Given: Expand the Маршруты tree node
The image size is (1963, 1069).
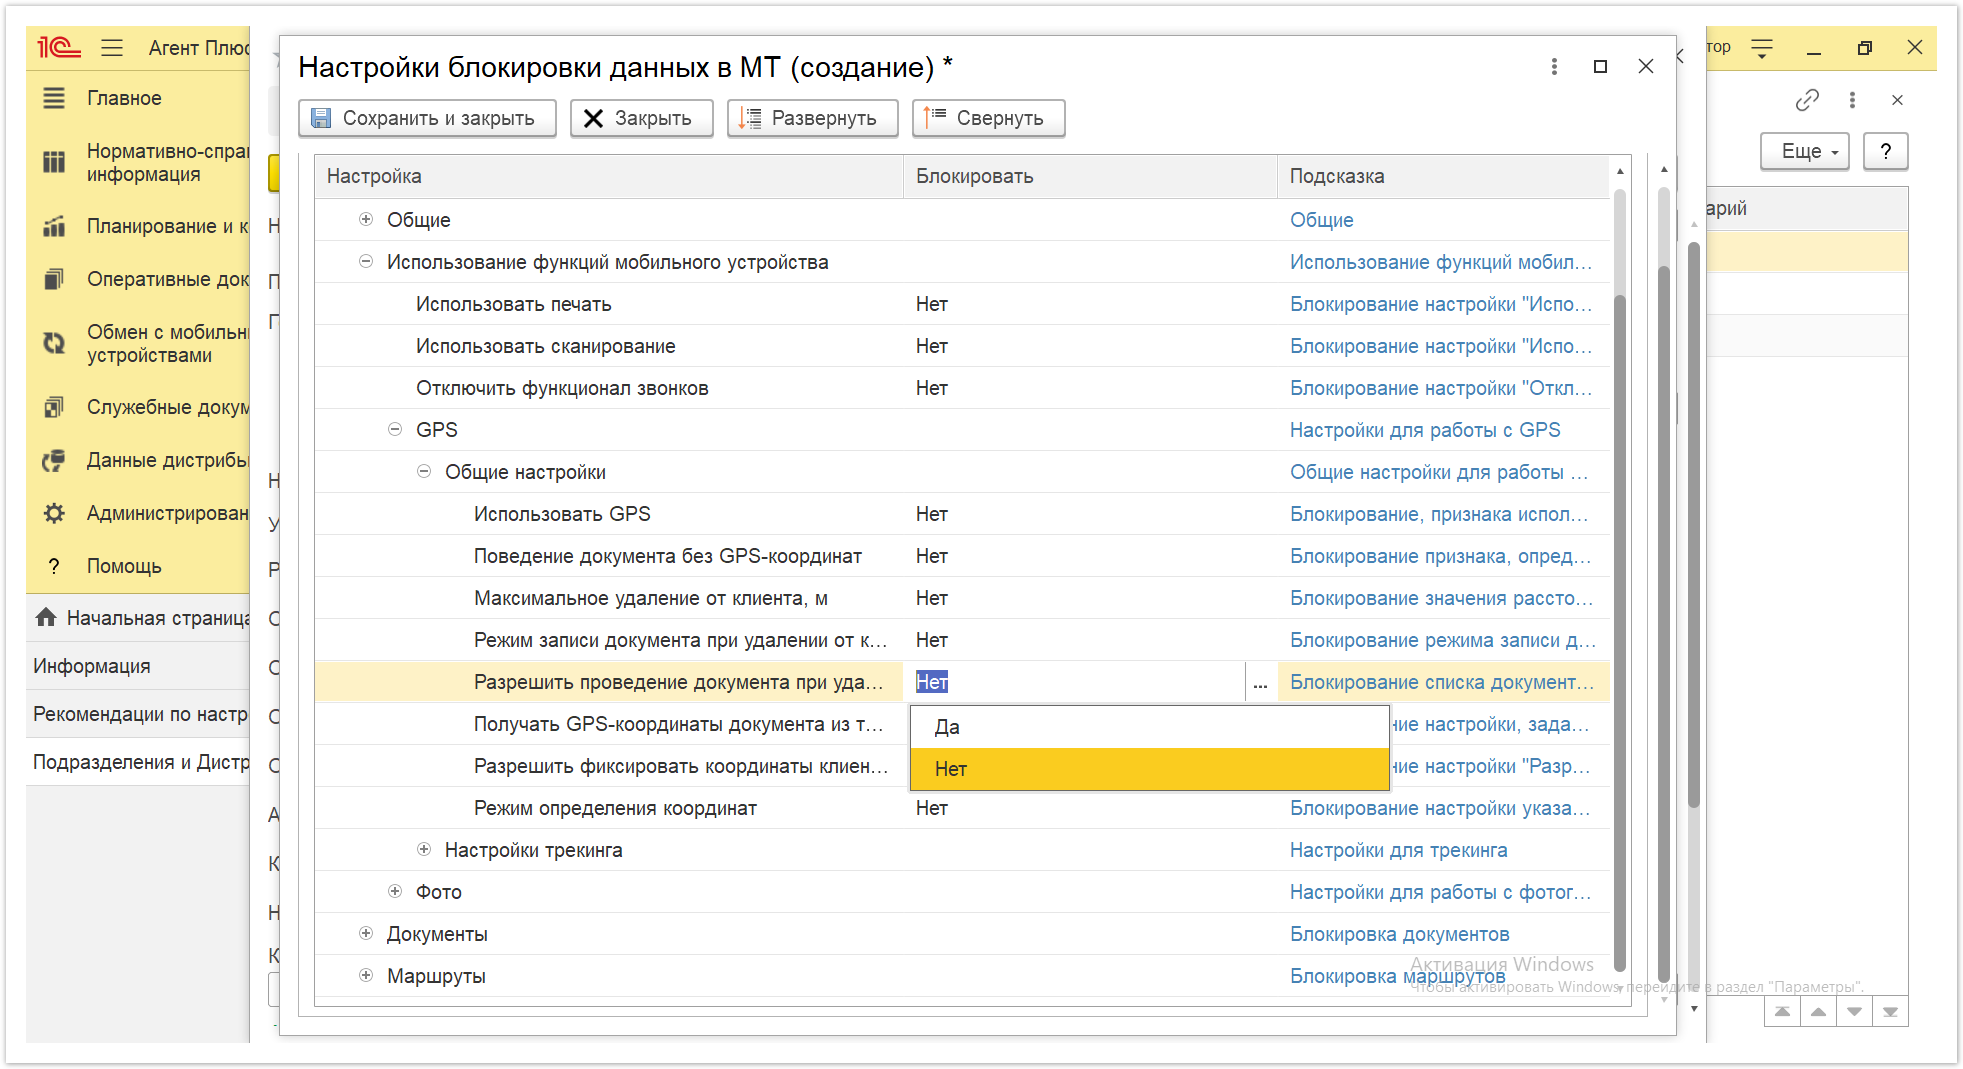Looking at the screenshot, I should click(x=366, y=975).
